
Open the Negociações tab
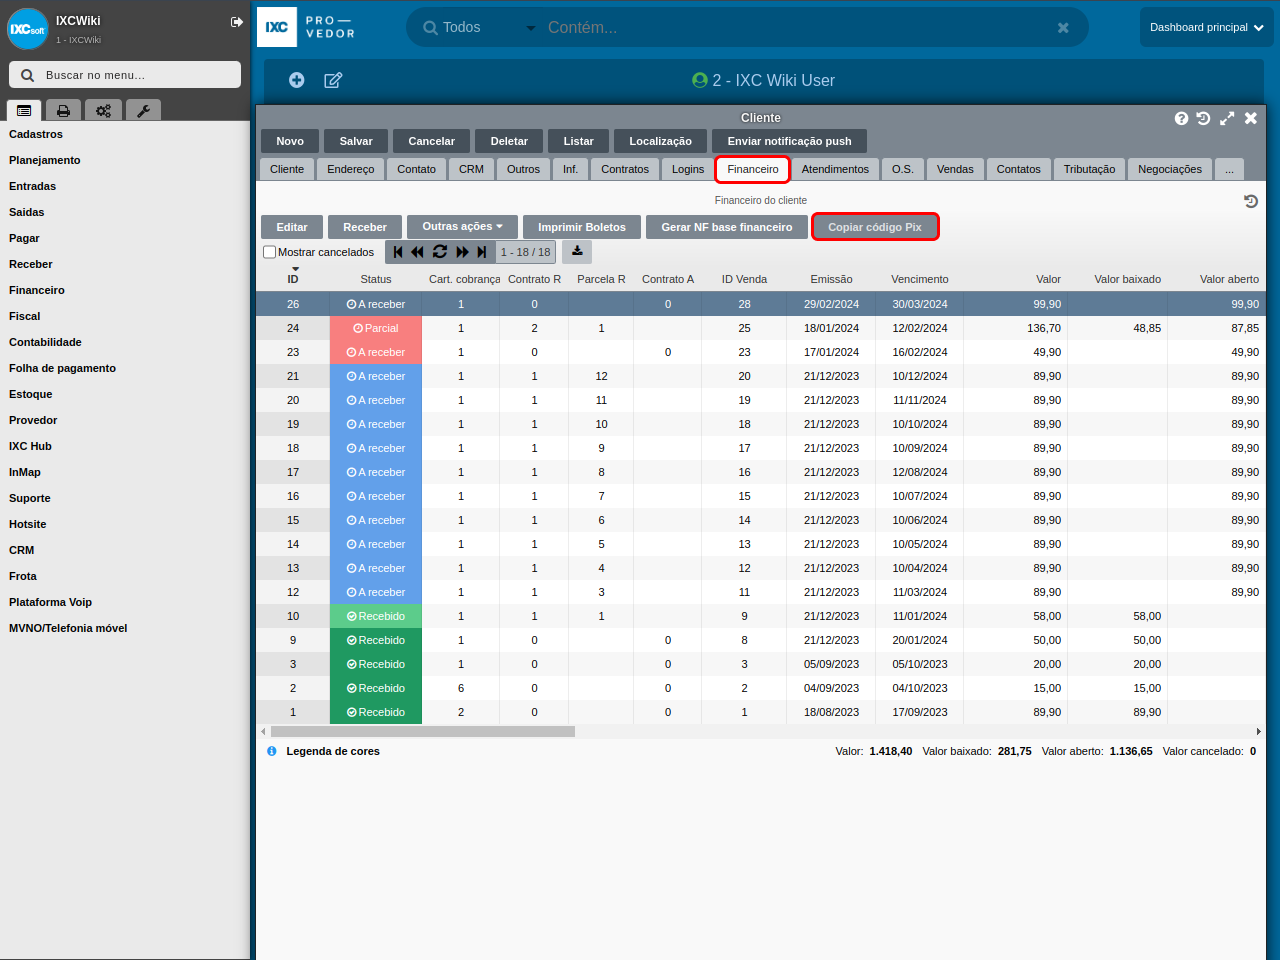pos(1170,169)
